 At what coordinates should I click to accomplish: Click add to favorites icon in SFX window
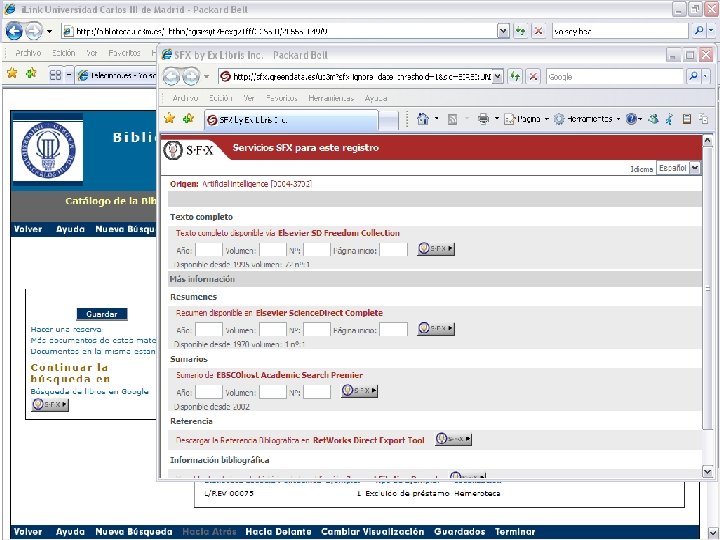pyautogui.click(x=188, y=118)
